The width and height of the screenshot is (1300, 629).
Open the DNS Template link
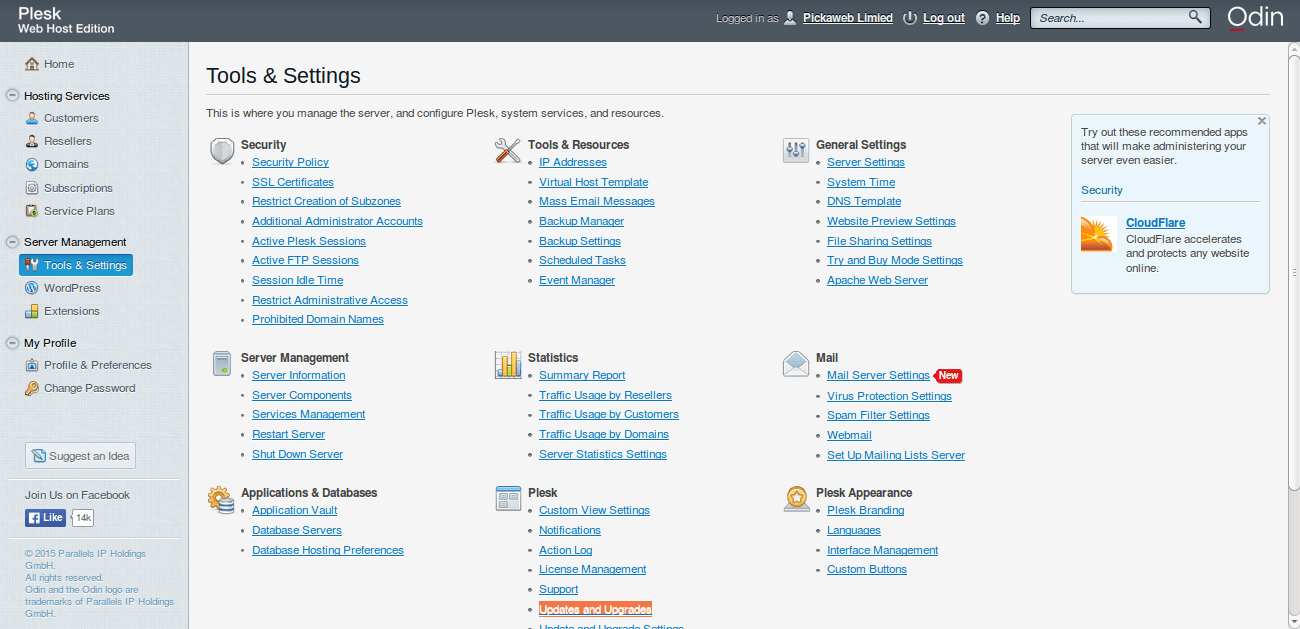tap(864, 201)
